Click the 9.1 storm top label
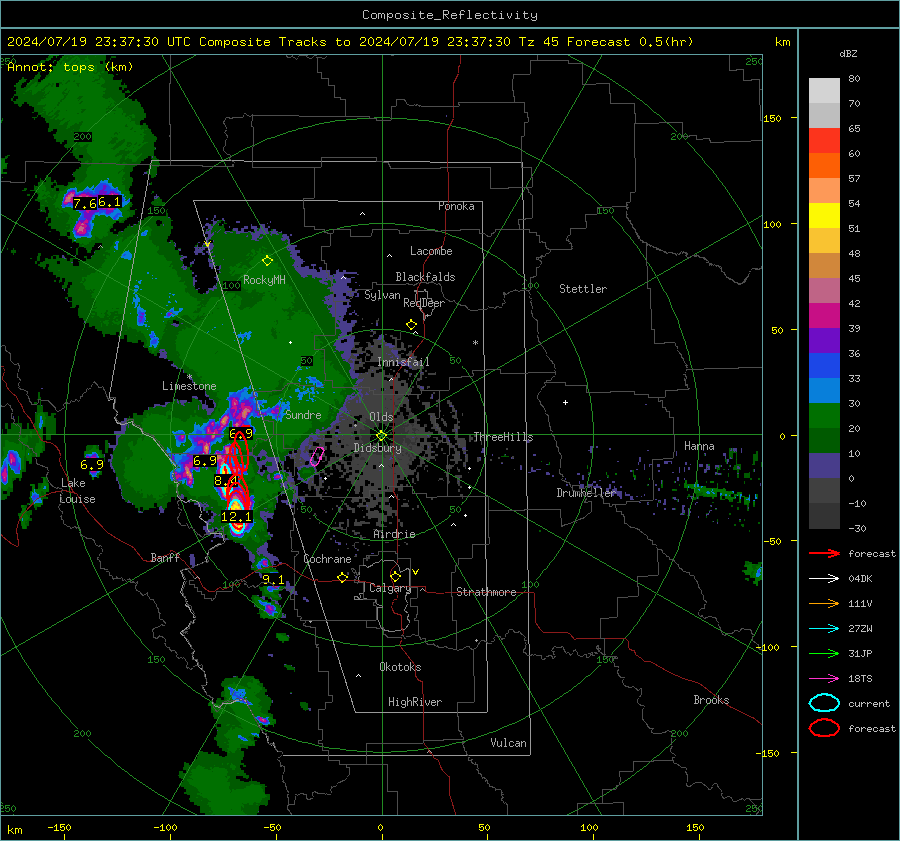This screenshot has width=900, height=841. tap(273, 579)
